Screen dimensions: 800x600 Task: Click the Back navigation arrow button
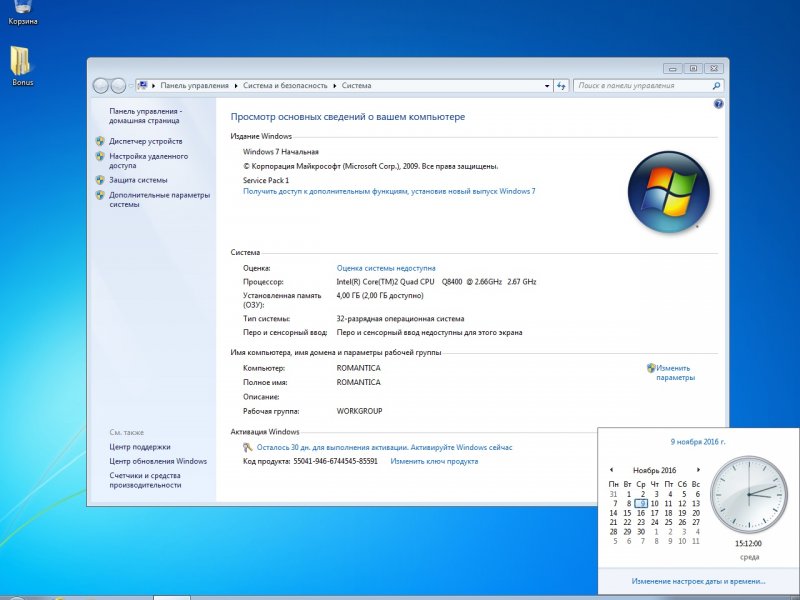pyautogui.click(x=101, y=86)
